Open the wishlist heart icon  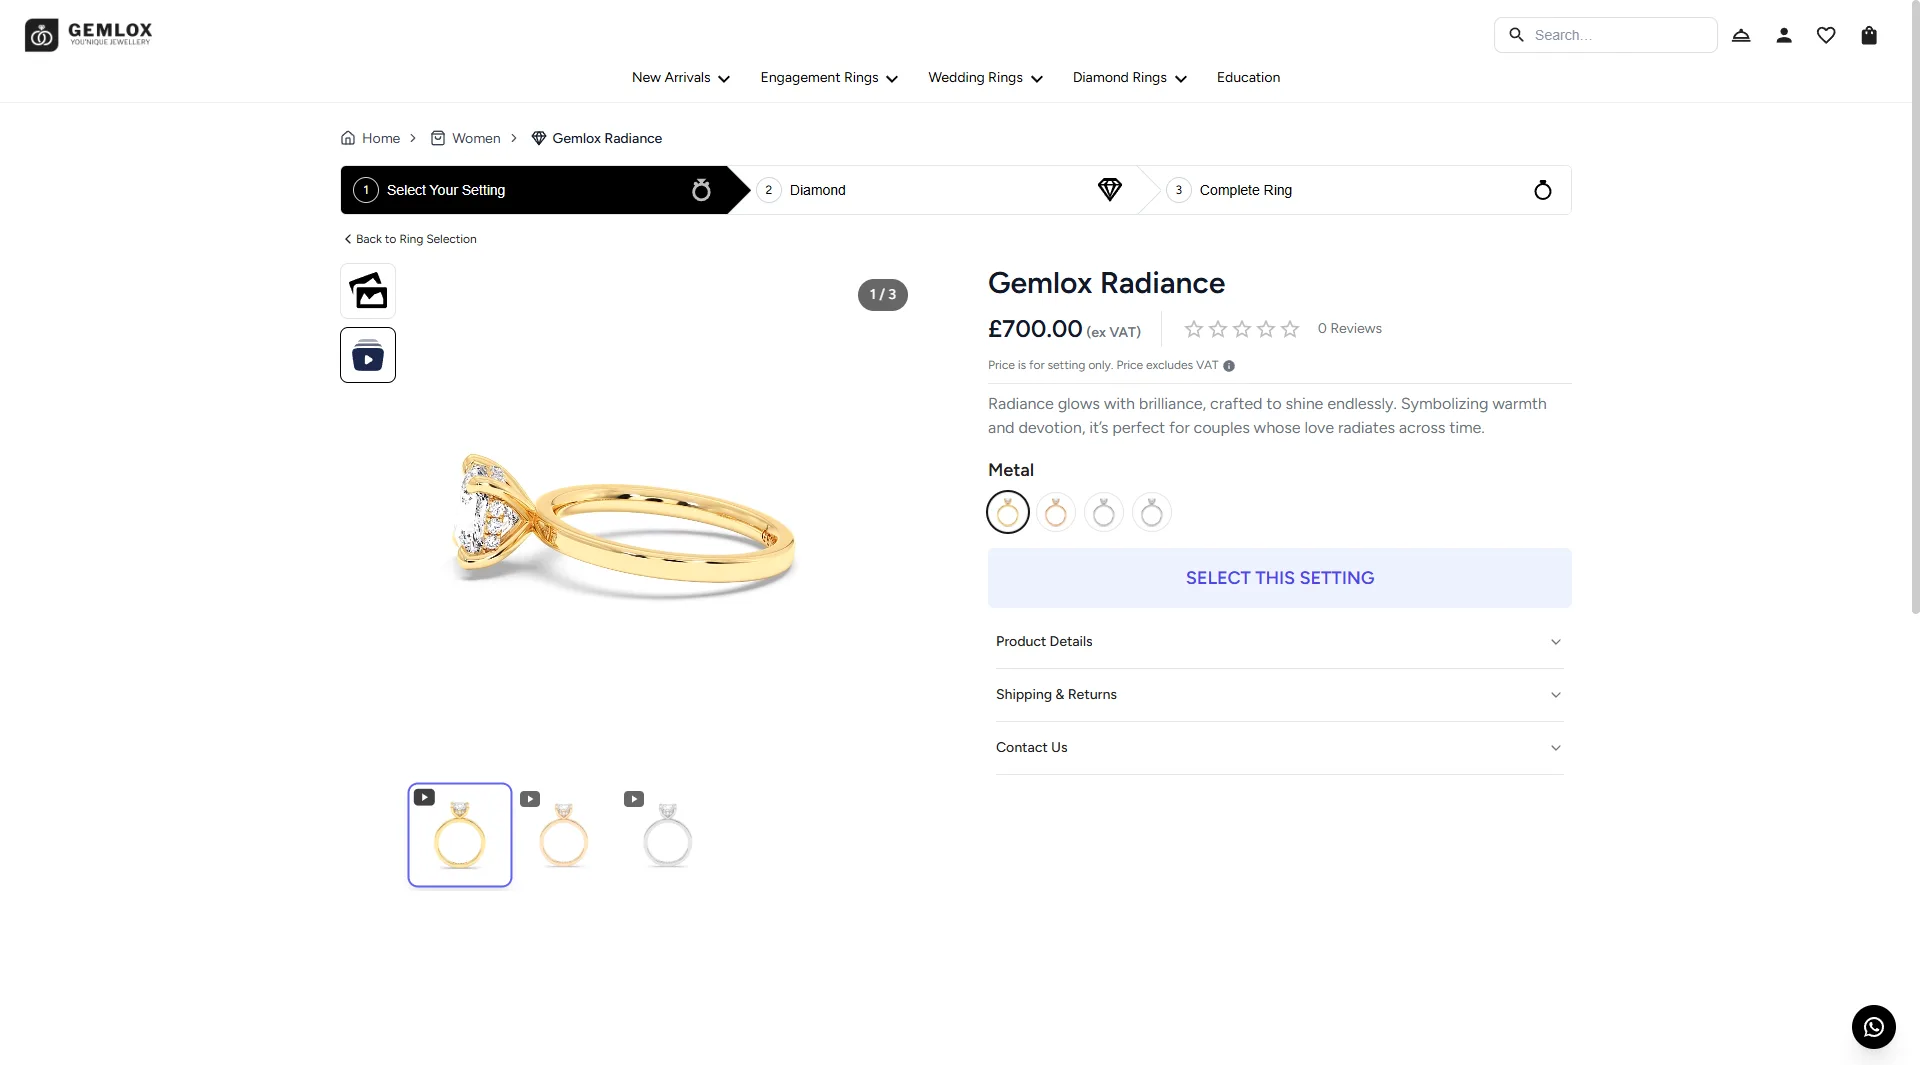pyautogui.click(x=1826, y=36)
